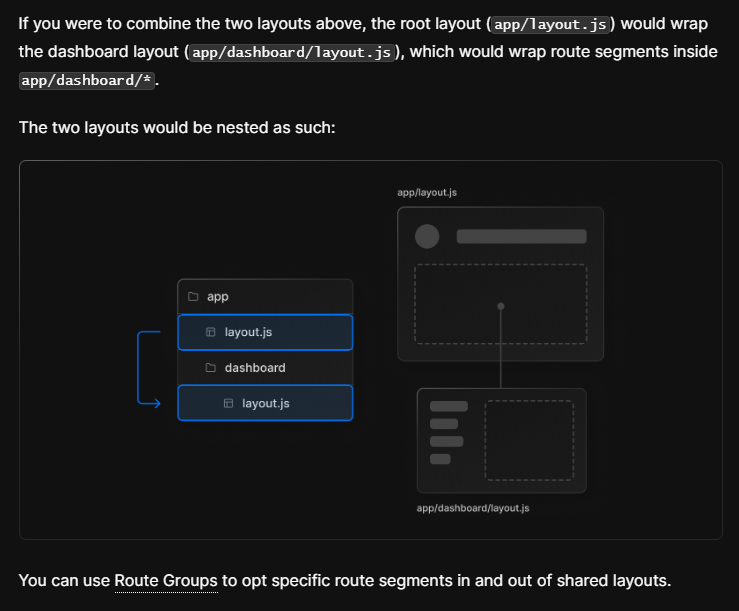Click inline code 'app/layout.js' in paragraph

pyautogui.click(x=550, y=24)
